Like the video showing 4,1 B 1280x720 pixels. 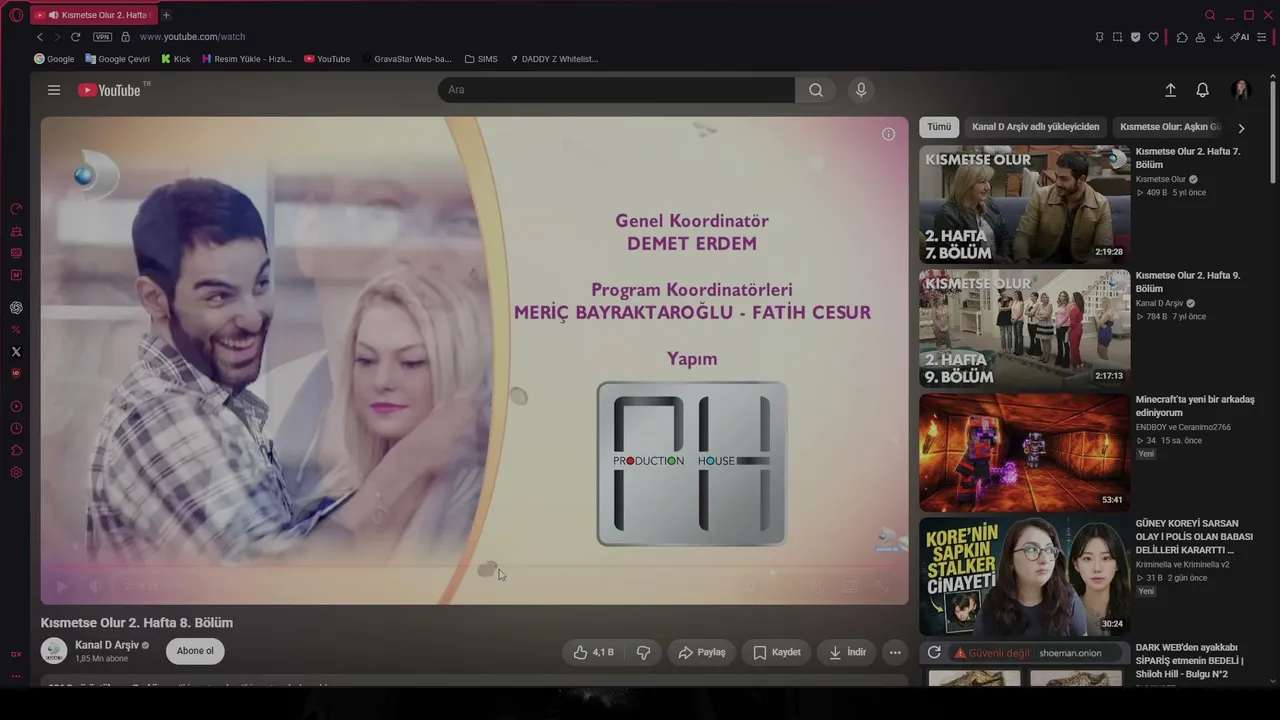click(593, 652)
